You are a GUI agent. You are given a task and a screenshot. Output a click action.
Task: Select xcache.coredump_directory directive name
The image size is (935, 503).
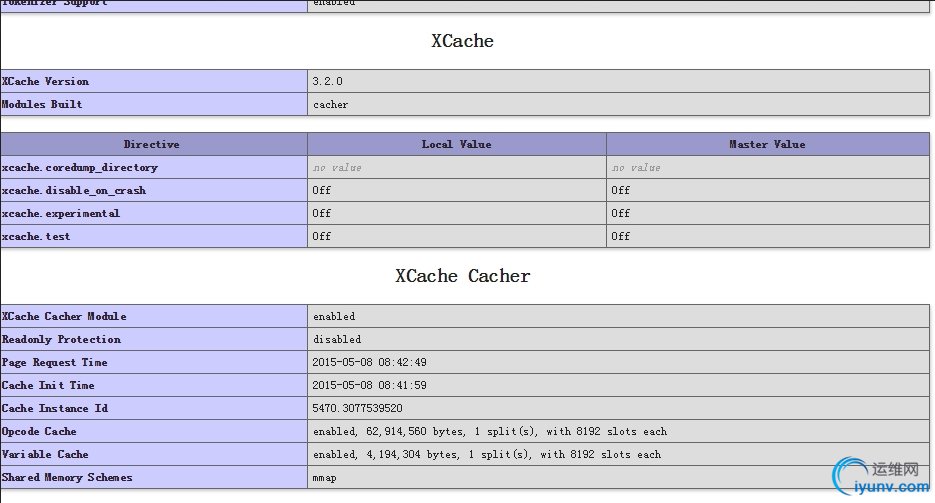click(x=80, y=167)
